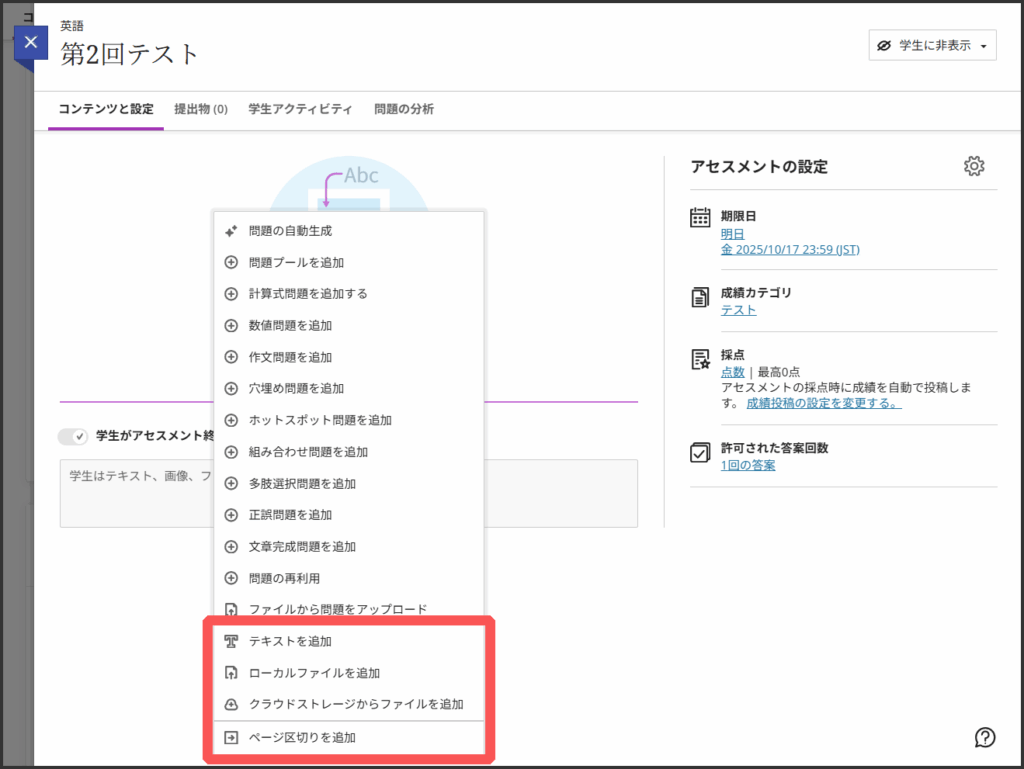1024x769 pixels.
Task: Open the 学生アクティビティ tab
Action: coord(300,109)
